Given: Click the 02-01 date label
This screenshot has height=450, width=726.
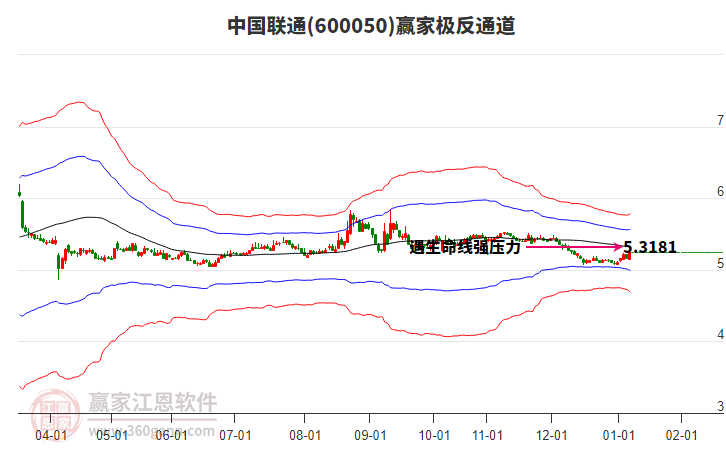Looking at the screenshot, I should tap(681, 435).
